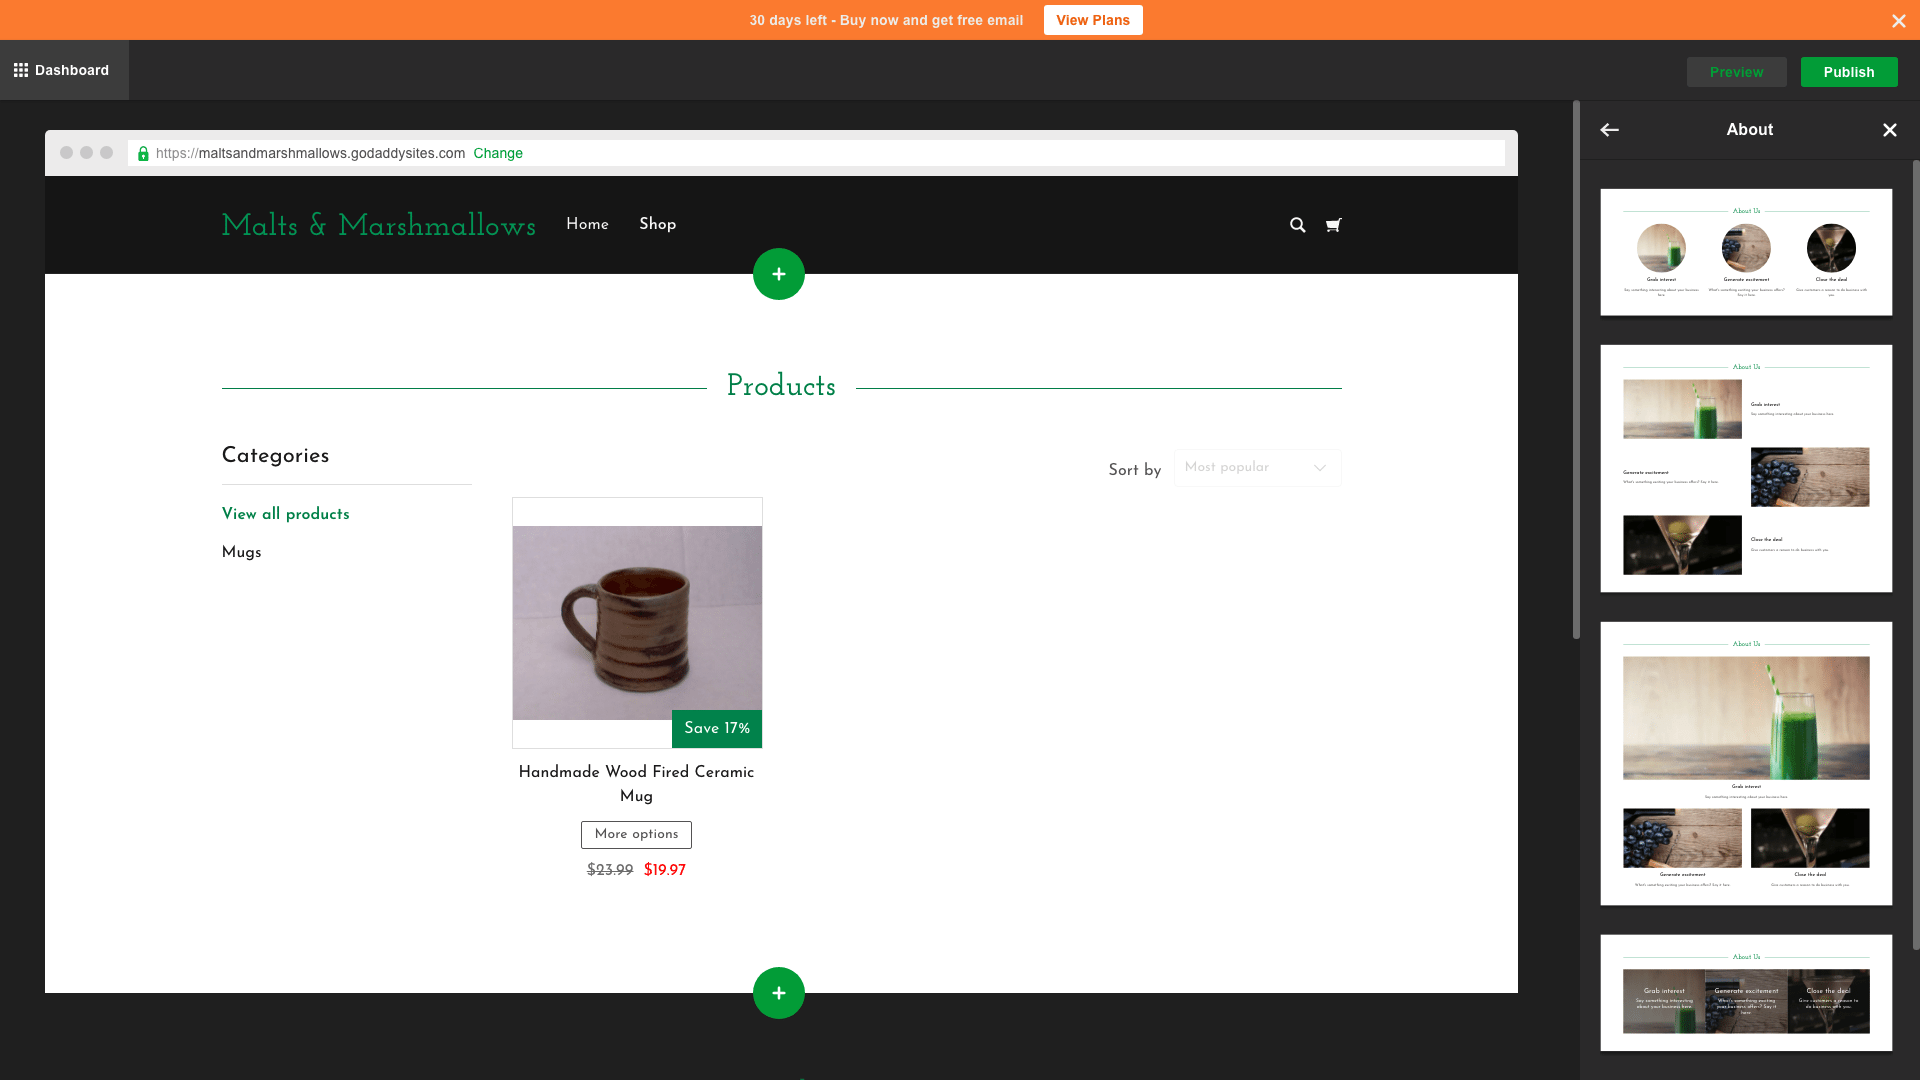Open the site search magnifier icon

1297,225
